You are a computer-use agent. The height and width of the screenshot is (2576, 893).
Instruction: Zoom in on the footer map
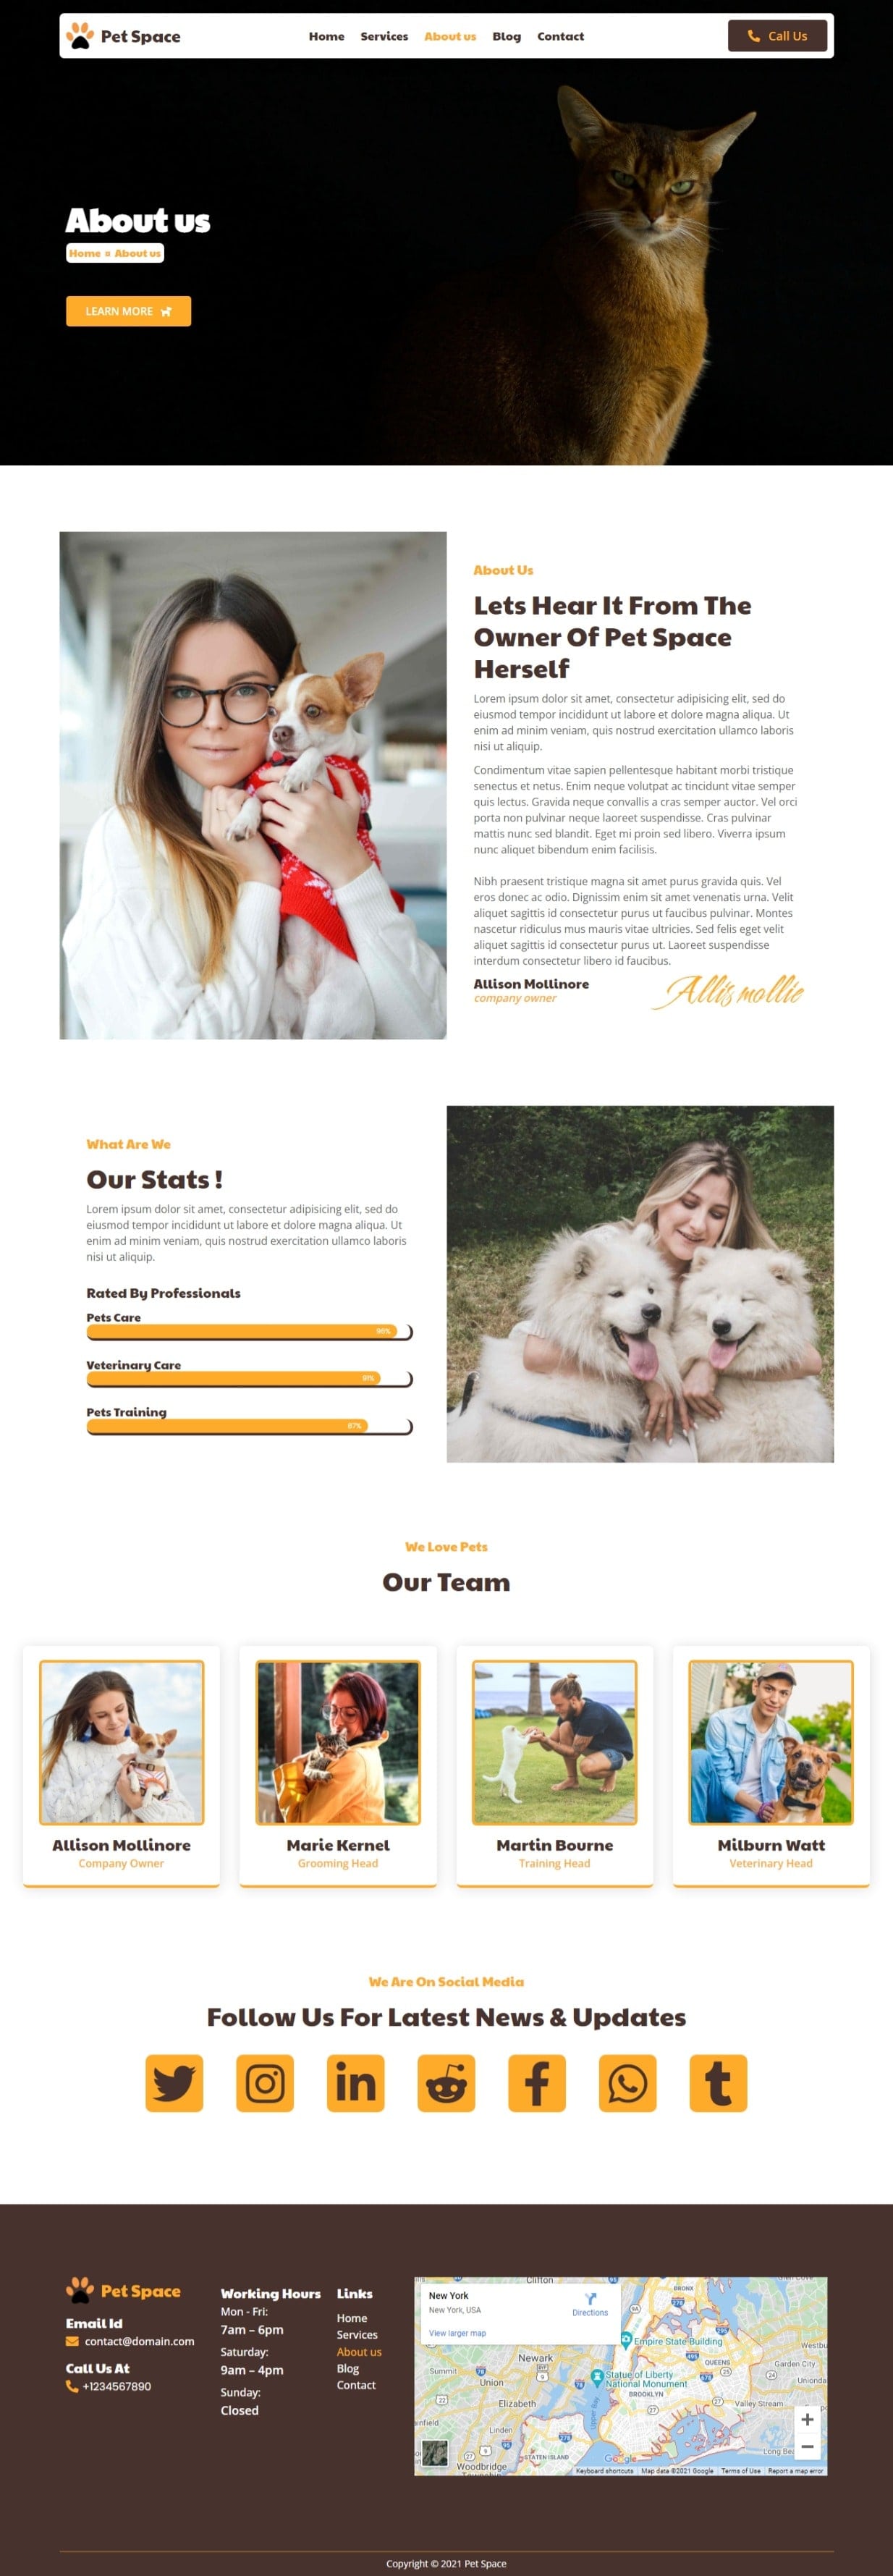[807, 2420]
